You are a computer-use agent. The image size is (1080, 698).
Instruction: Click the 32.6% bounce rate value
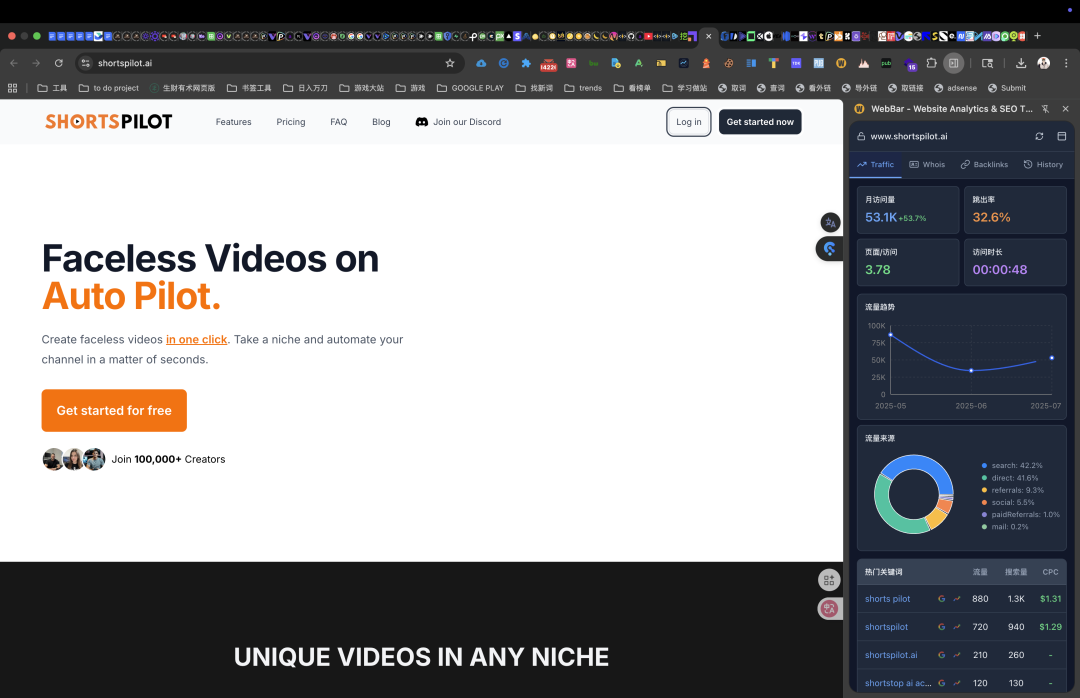(991, 218)
